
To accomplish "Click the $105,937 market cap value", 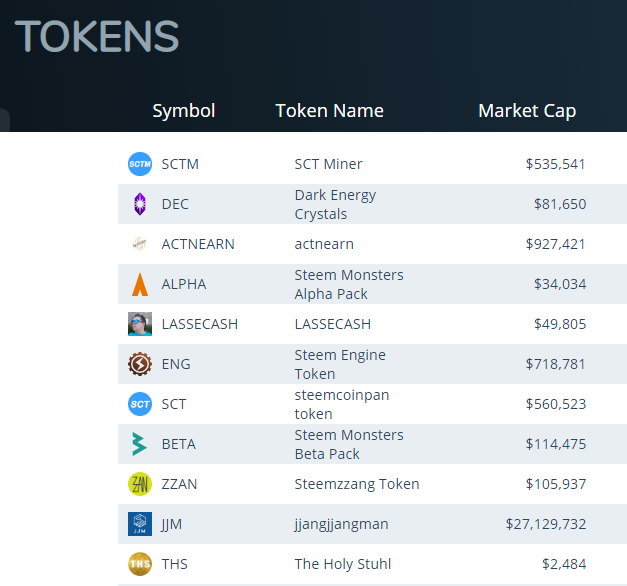I will [556, 484].
